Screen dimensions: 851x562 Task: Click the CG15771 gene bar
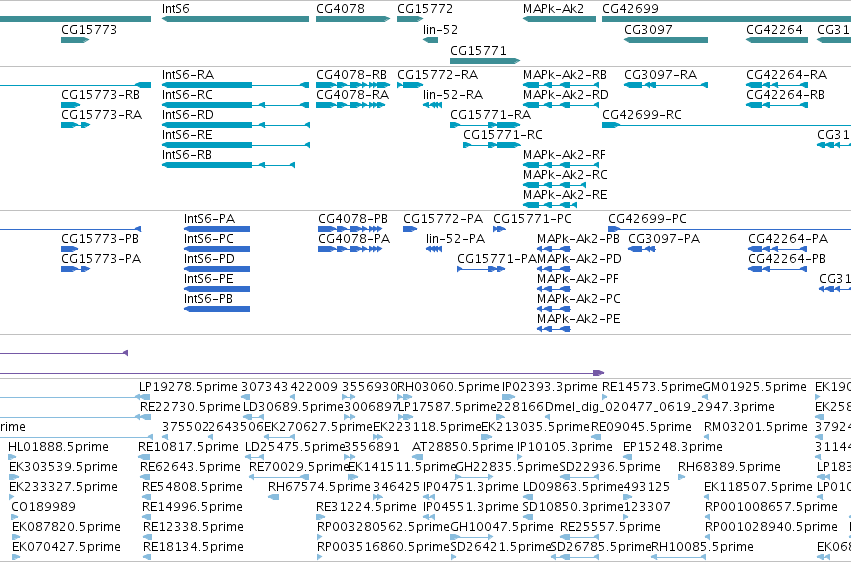[485, 61]
